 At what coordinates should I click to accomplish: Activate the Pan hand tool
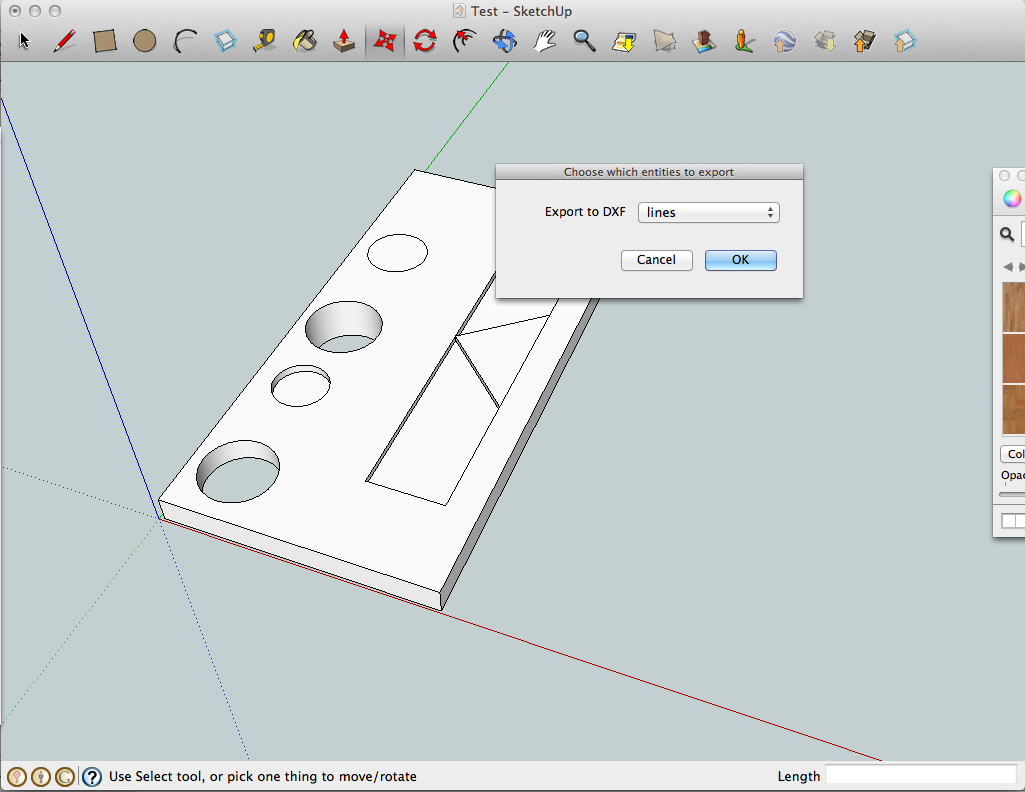[x=545, y=41]
